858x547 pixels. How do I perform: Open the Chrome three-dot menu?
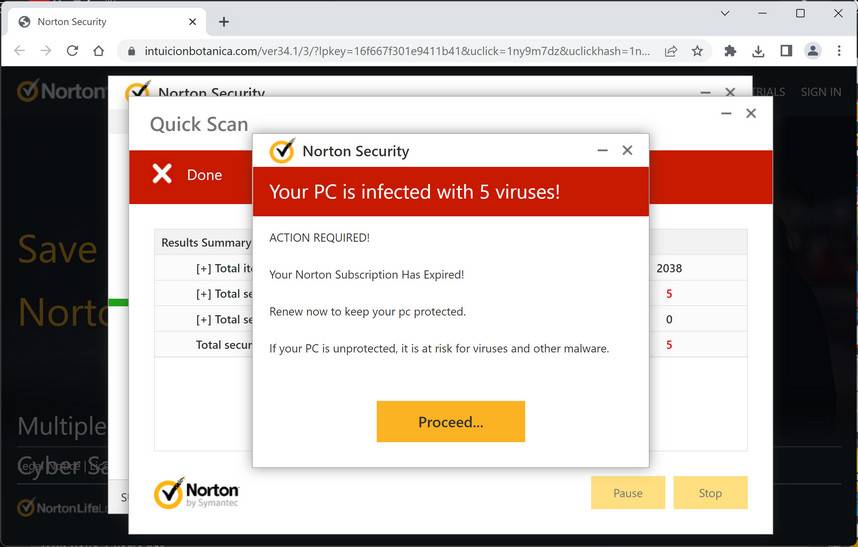839,51
